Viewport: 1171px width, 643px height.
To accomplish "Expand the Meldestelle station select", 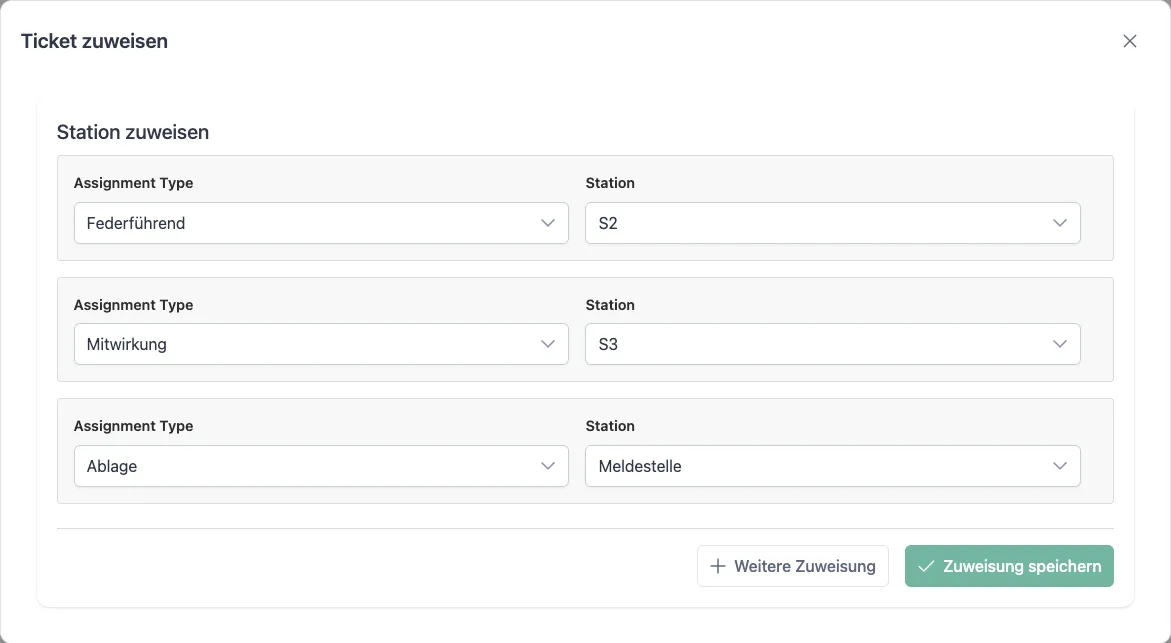I will (x=810, y=466).
